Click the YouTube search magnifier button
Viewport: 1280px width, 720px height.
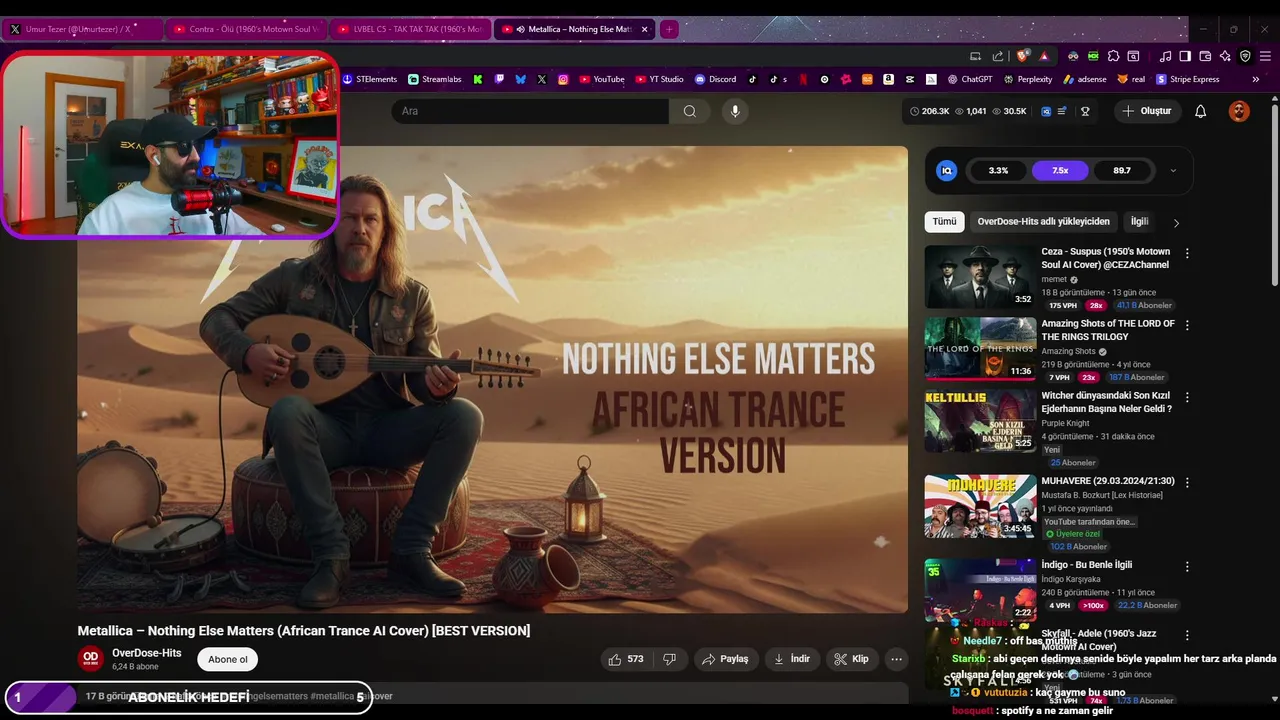pyautogui.click(x=689, y=111)
